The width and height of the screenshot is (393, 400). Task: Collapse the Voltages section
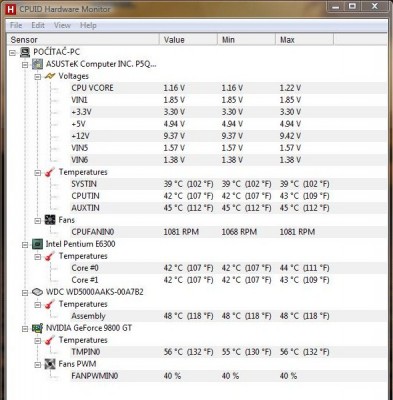38,77
